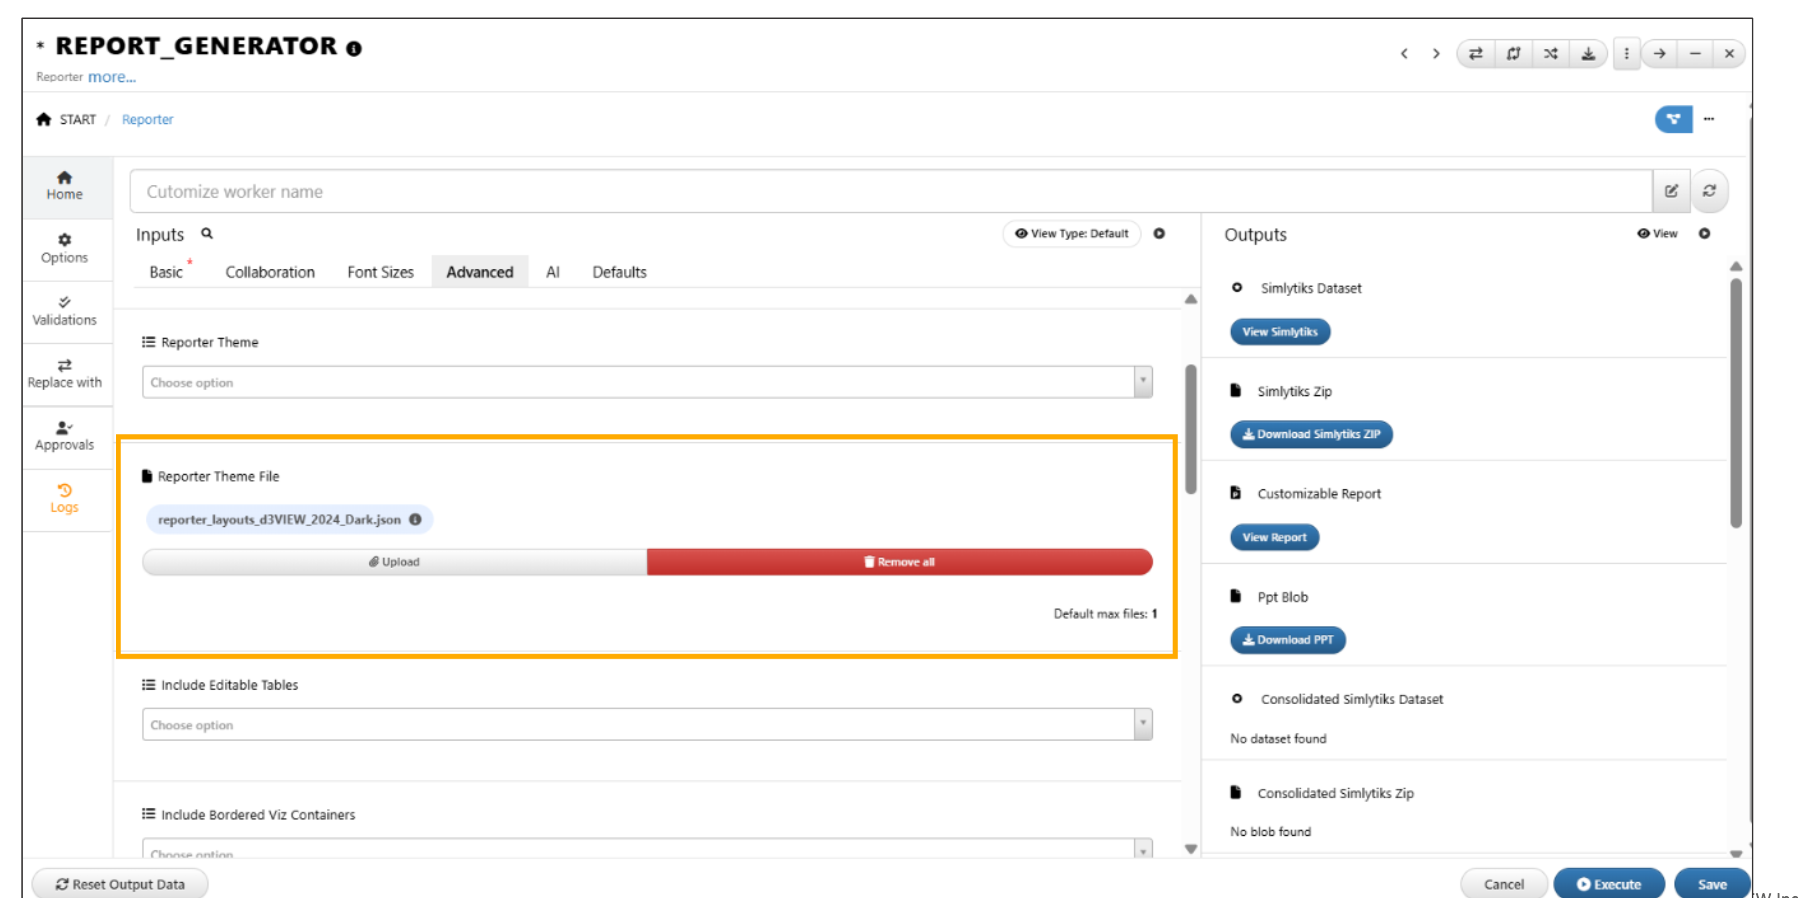Open the Options gear in sidebar

pos(64,248)
